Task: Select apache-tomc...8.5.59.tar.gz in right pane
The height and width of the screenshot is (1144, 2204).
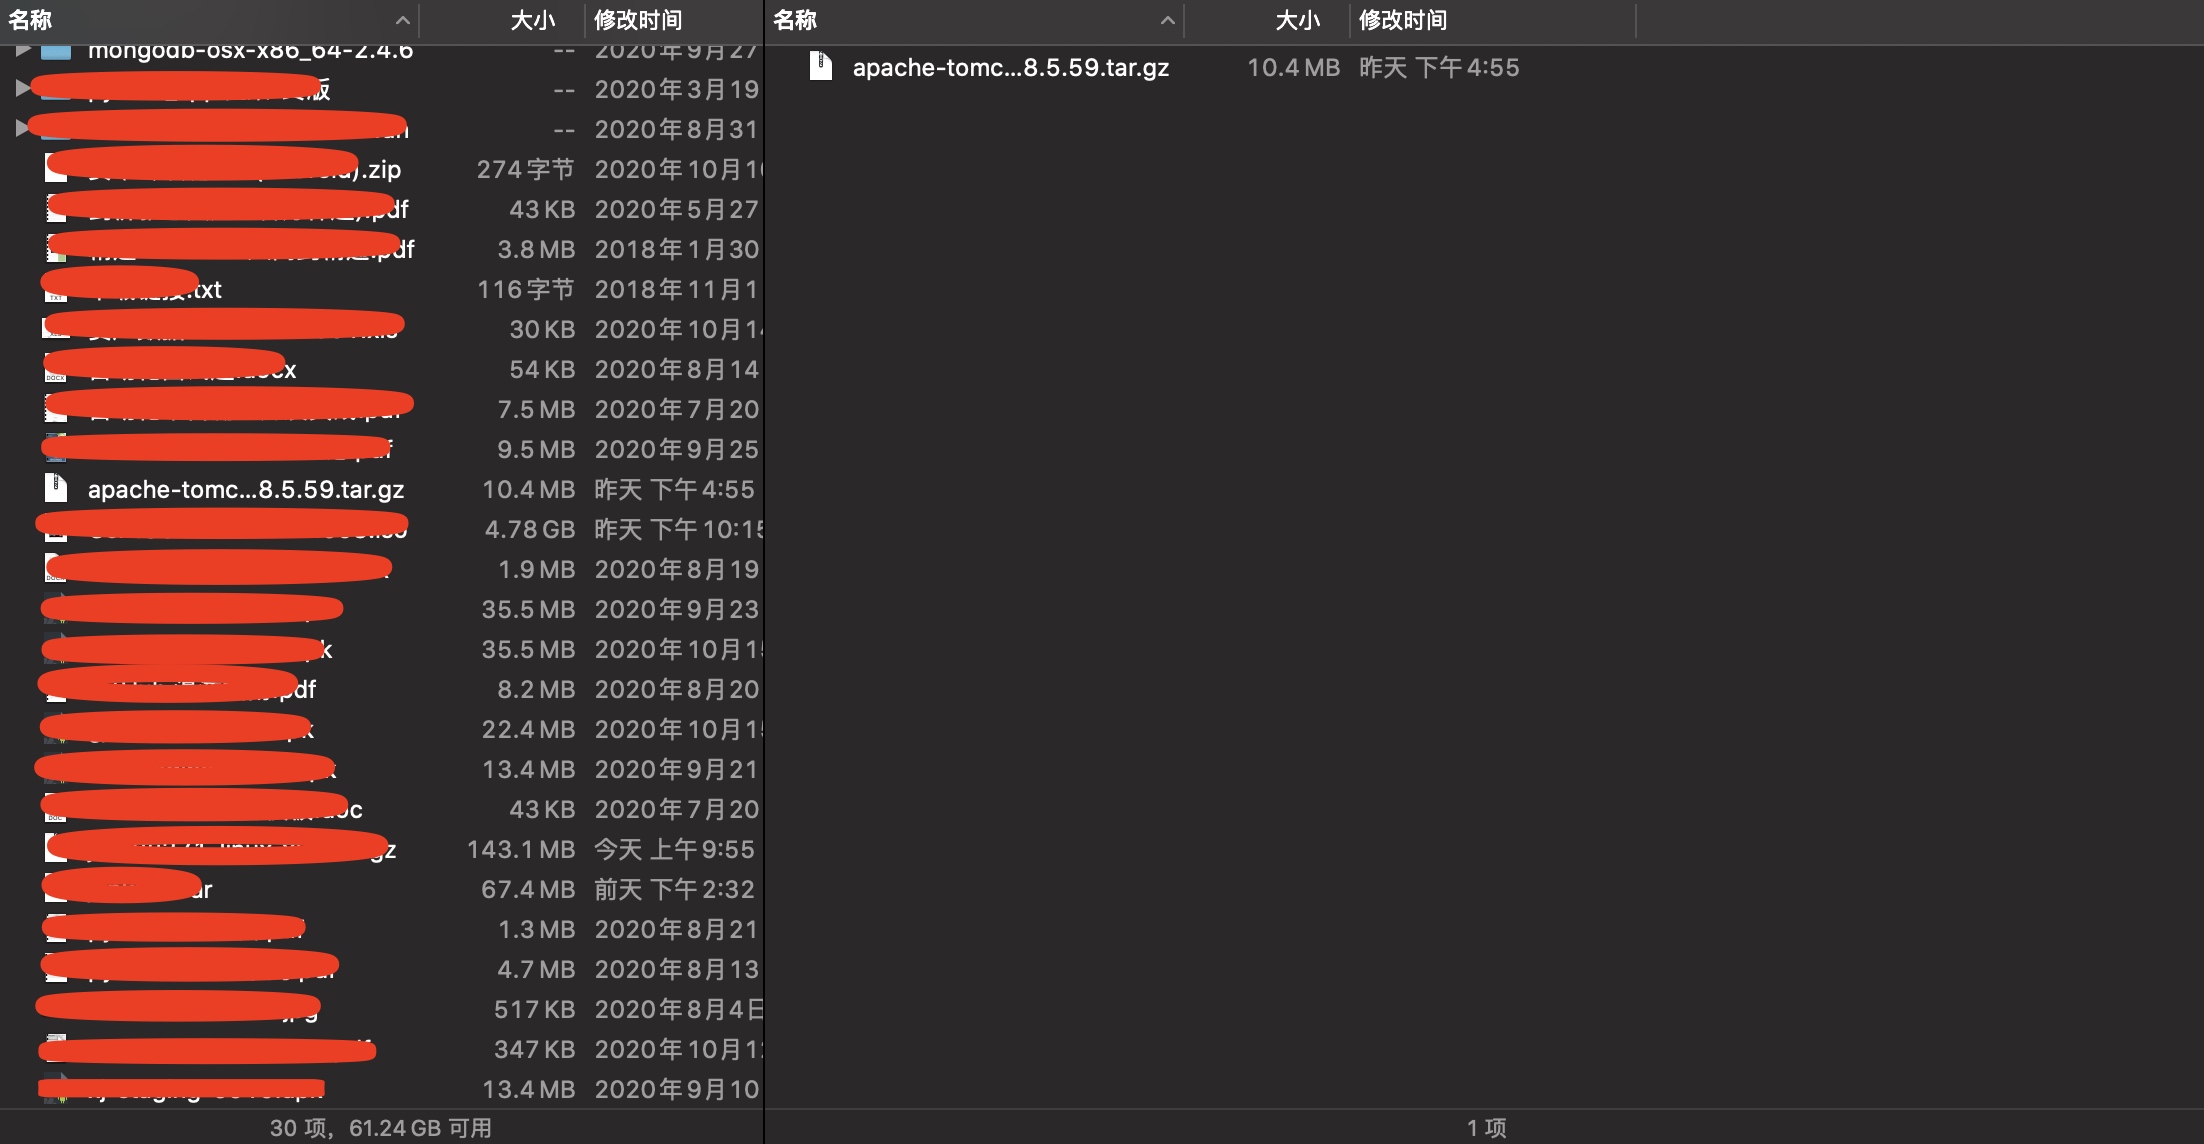Action: (1010, 68)
